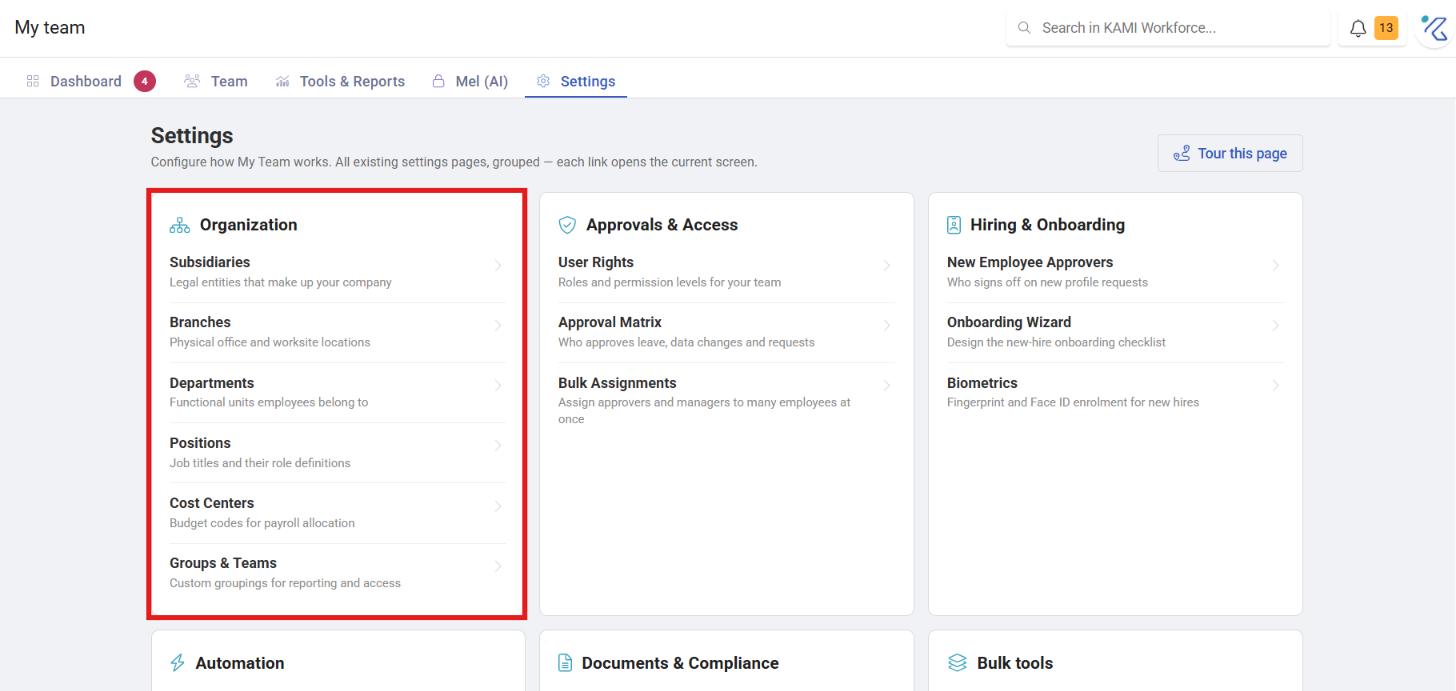Click the chevron beside Departments

tap(498, 386)
